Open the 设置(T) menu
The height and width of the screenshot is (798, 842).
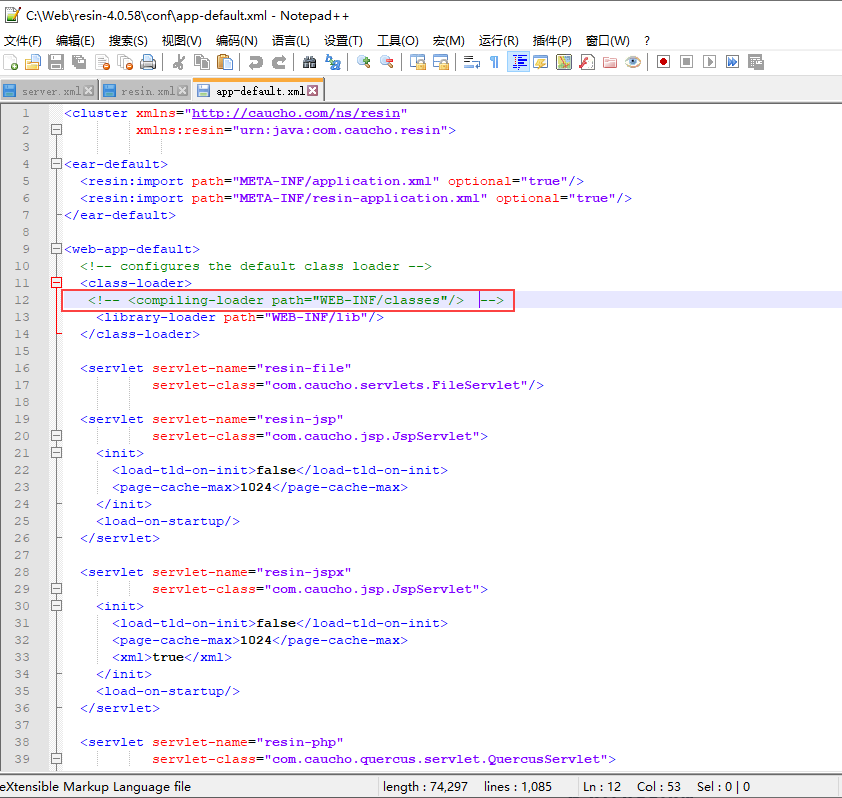click(x=343, y=41)
